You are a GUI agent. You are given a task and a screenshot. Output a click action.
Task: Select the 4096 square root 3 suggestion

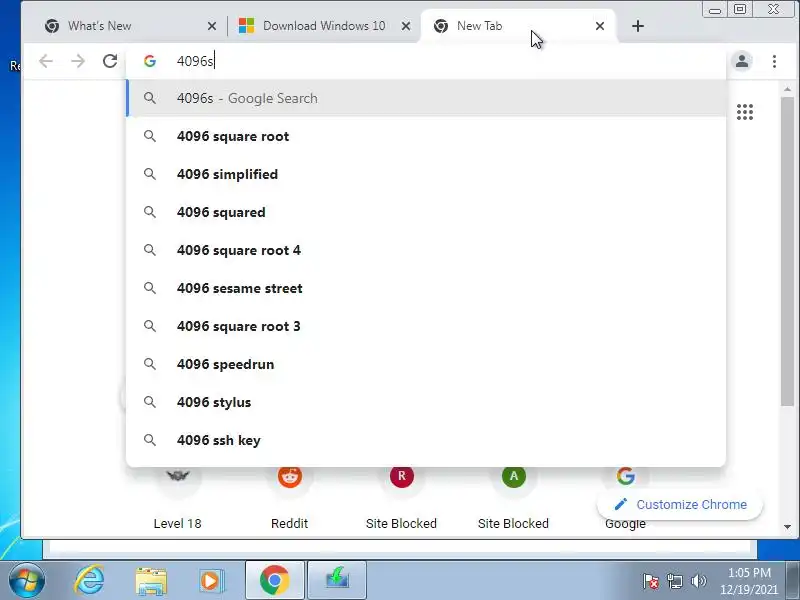click(426, 326)
